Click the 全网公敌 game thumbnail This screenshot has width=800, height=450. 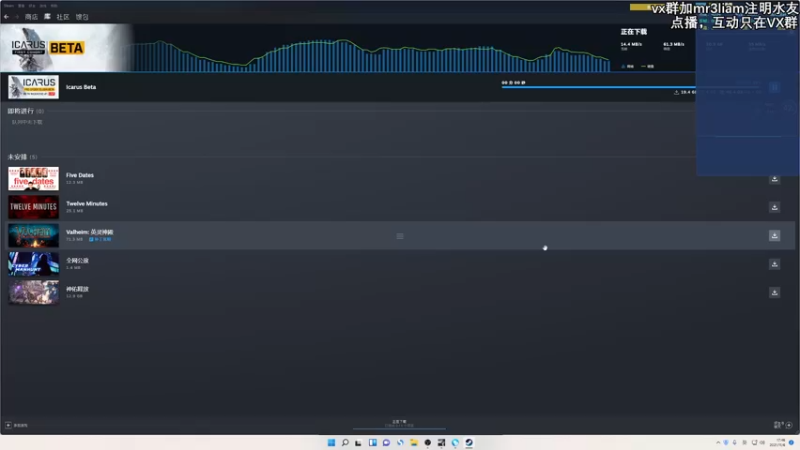click(33, 264)
